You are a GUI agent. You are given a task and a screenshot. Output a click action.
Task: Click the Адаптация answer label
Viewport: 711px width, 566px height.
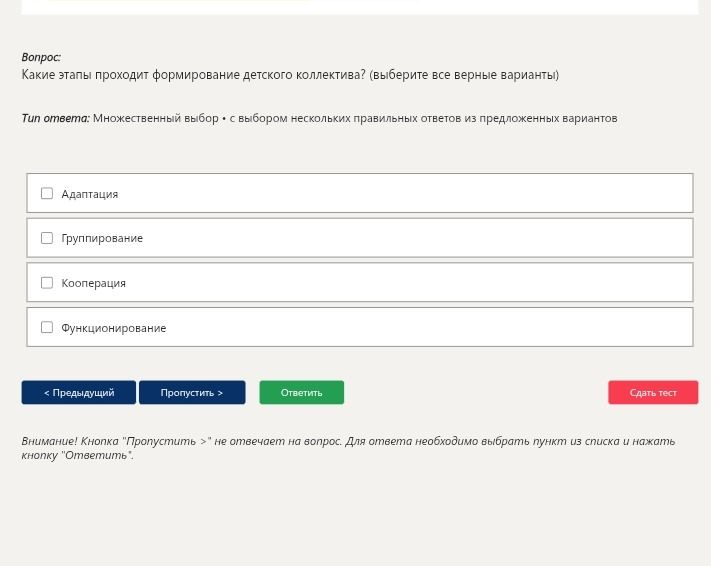90,194
